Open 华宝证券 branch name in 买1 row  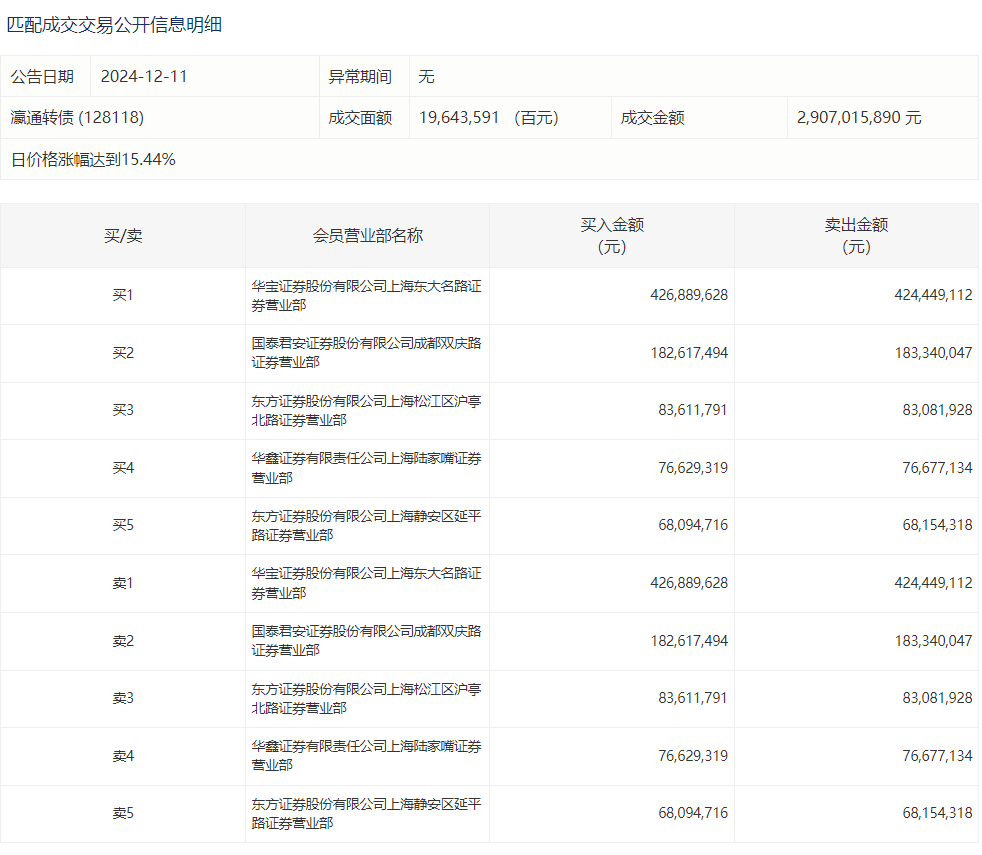(366, 296)
